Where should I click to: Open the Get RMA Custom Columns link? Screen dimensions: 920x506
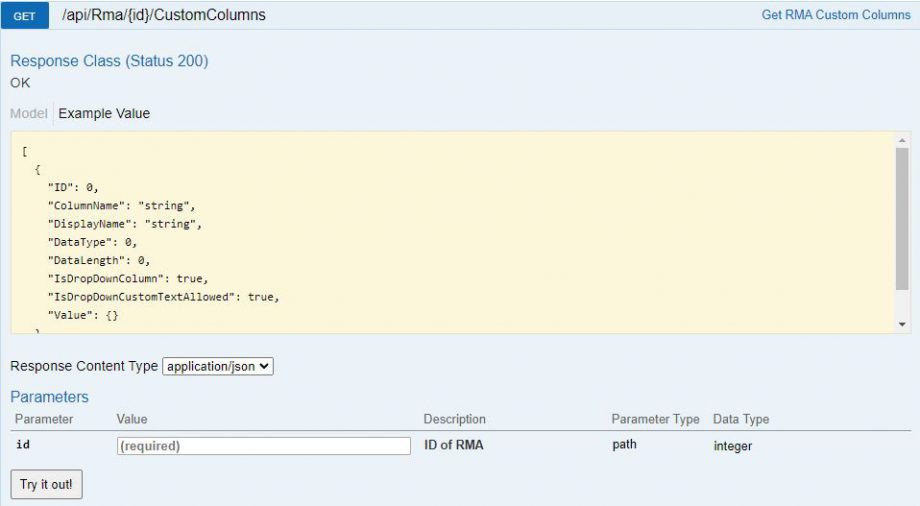(x=836, y=15)
